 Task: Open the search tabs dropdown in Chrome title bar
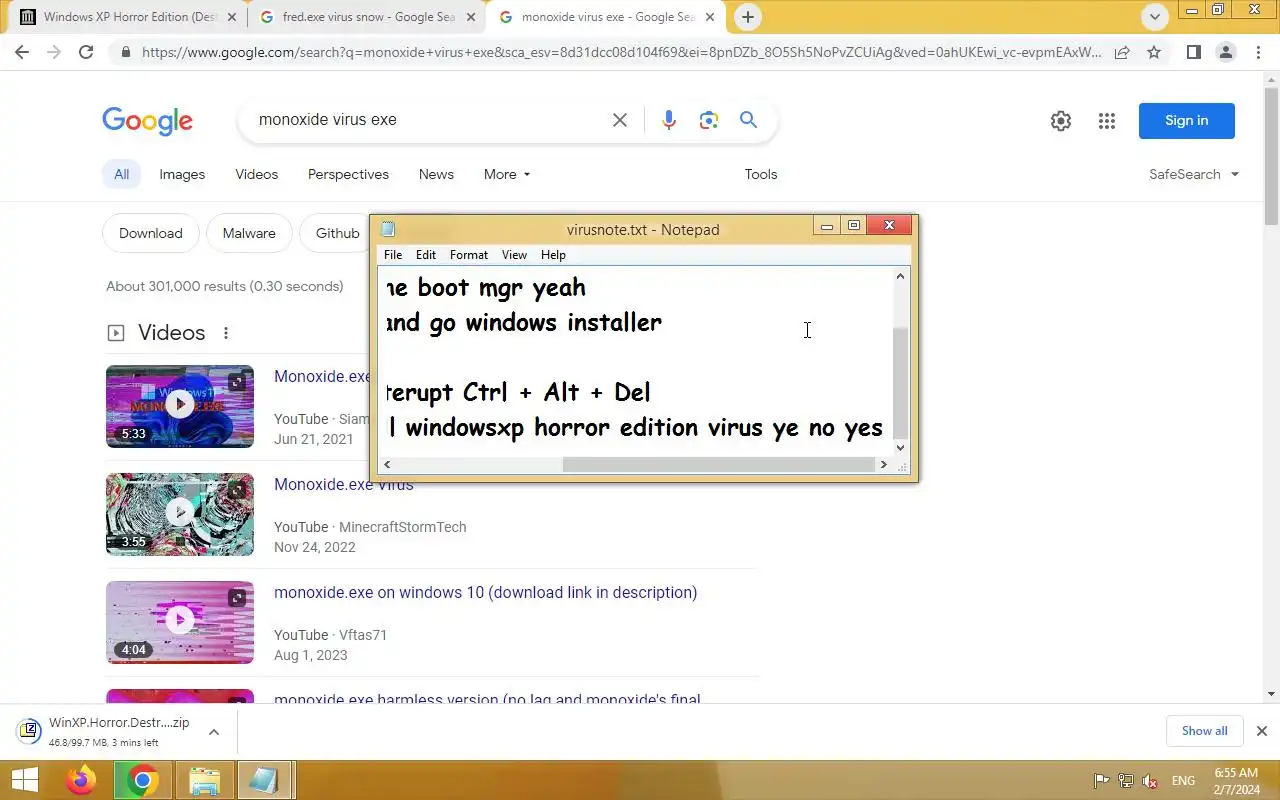tap(1154, 17)
